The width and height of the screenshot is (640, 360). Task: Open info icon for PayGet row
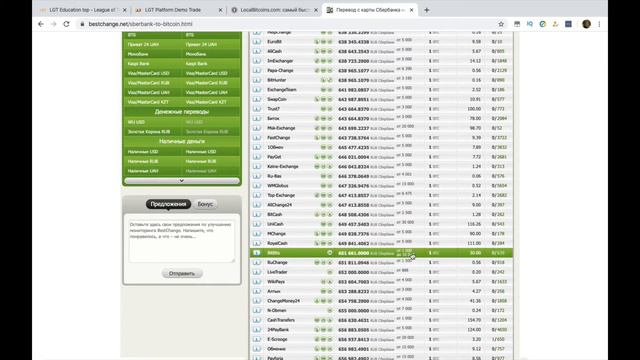tap(257, 157)
